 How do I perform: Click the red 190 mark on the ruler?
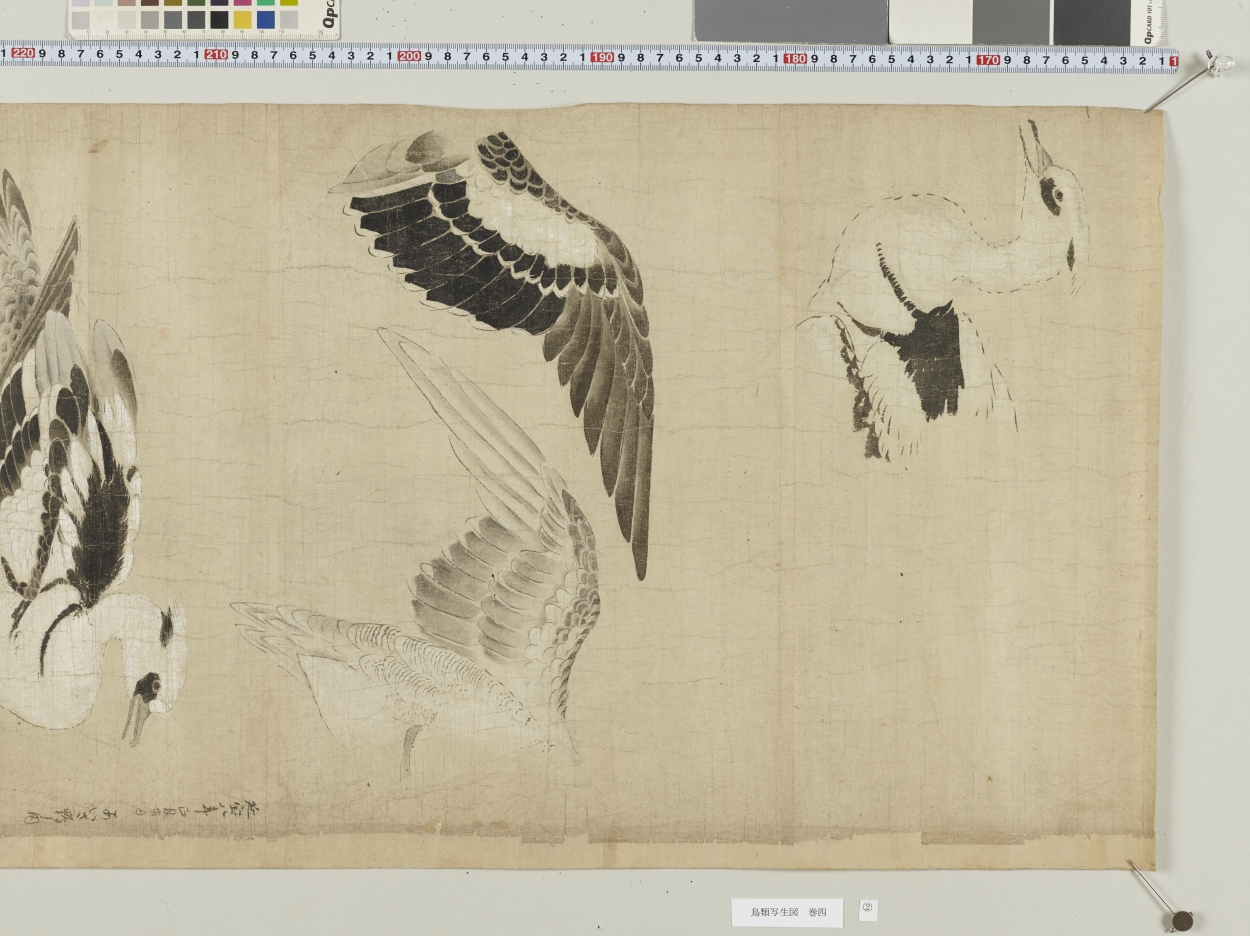[602, 57]
